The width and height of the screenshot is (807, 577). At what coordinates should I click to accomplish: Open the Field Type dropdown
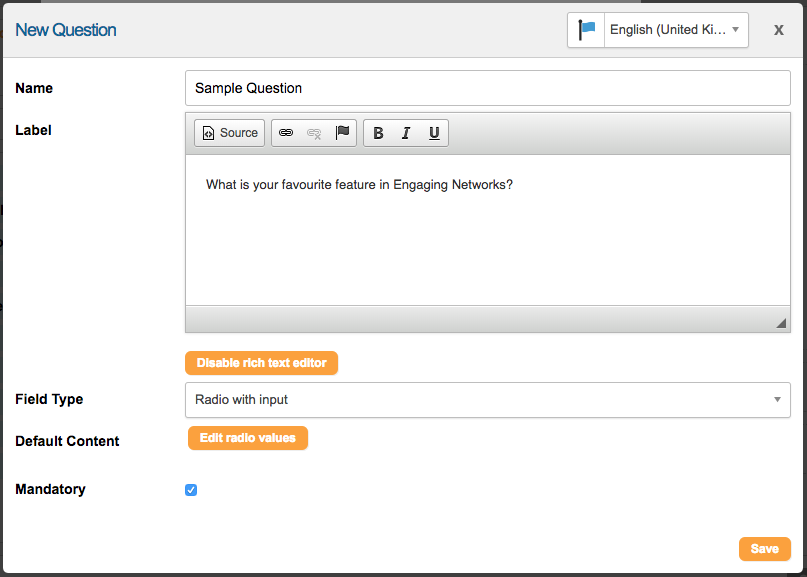tap(487, 400)
